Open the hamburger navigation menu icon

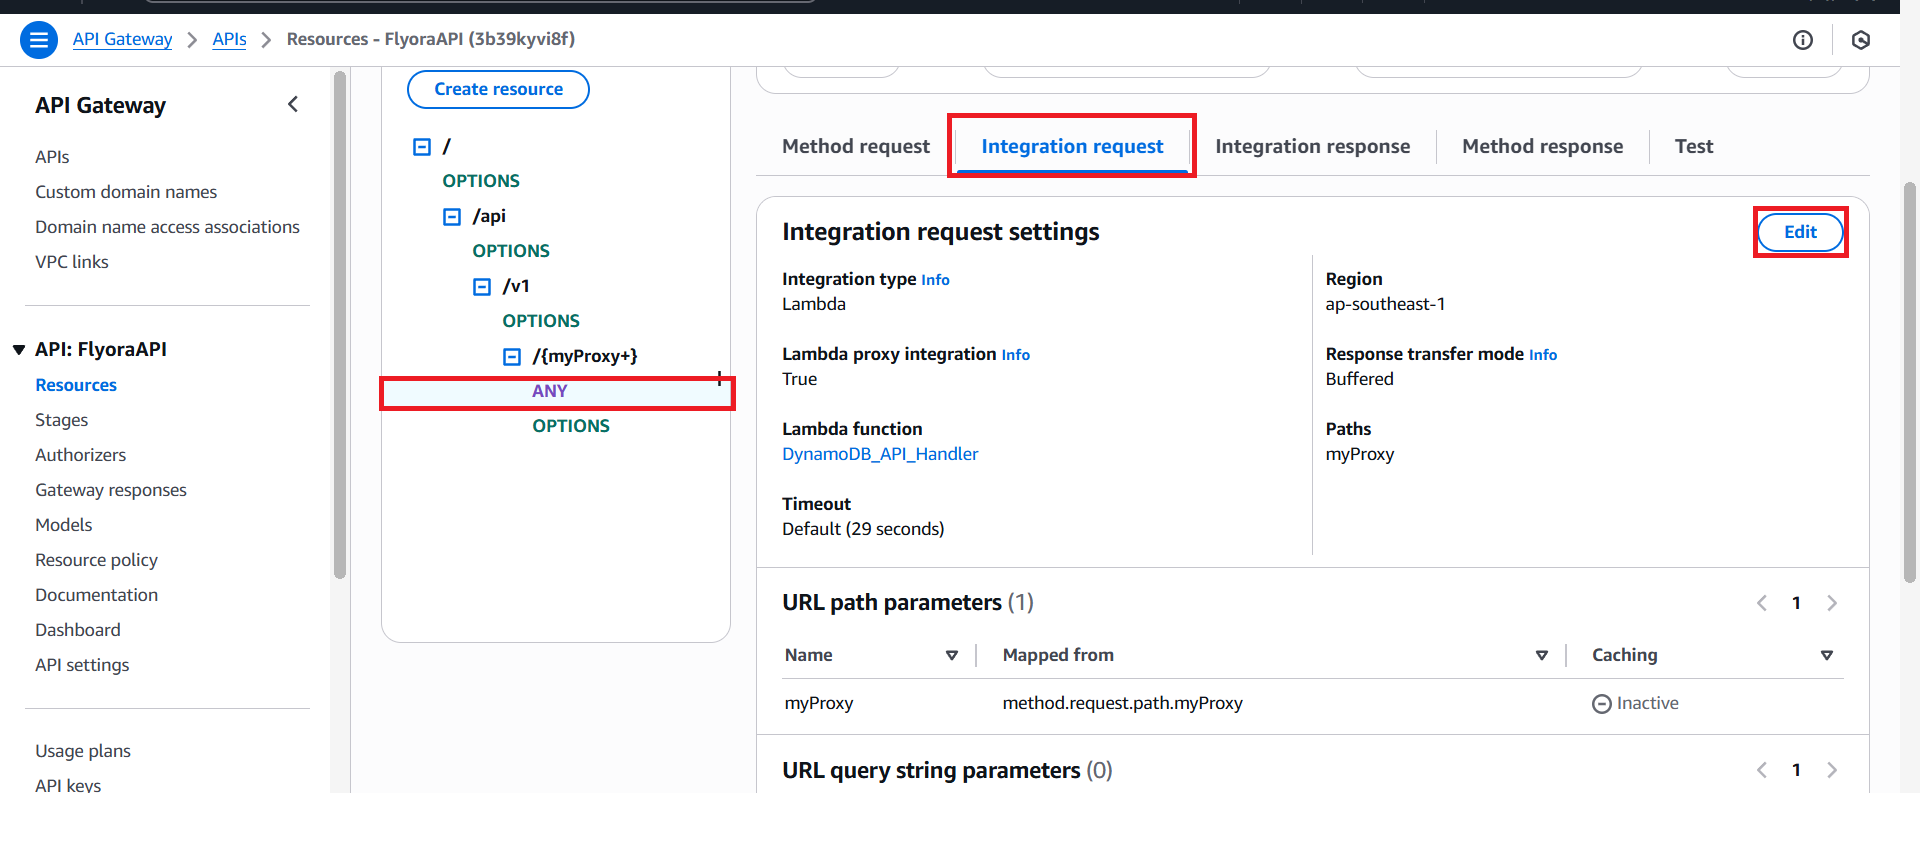click(x=38, y=40)
